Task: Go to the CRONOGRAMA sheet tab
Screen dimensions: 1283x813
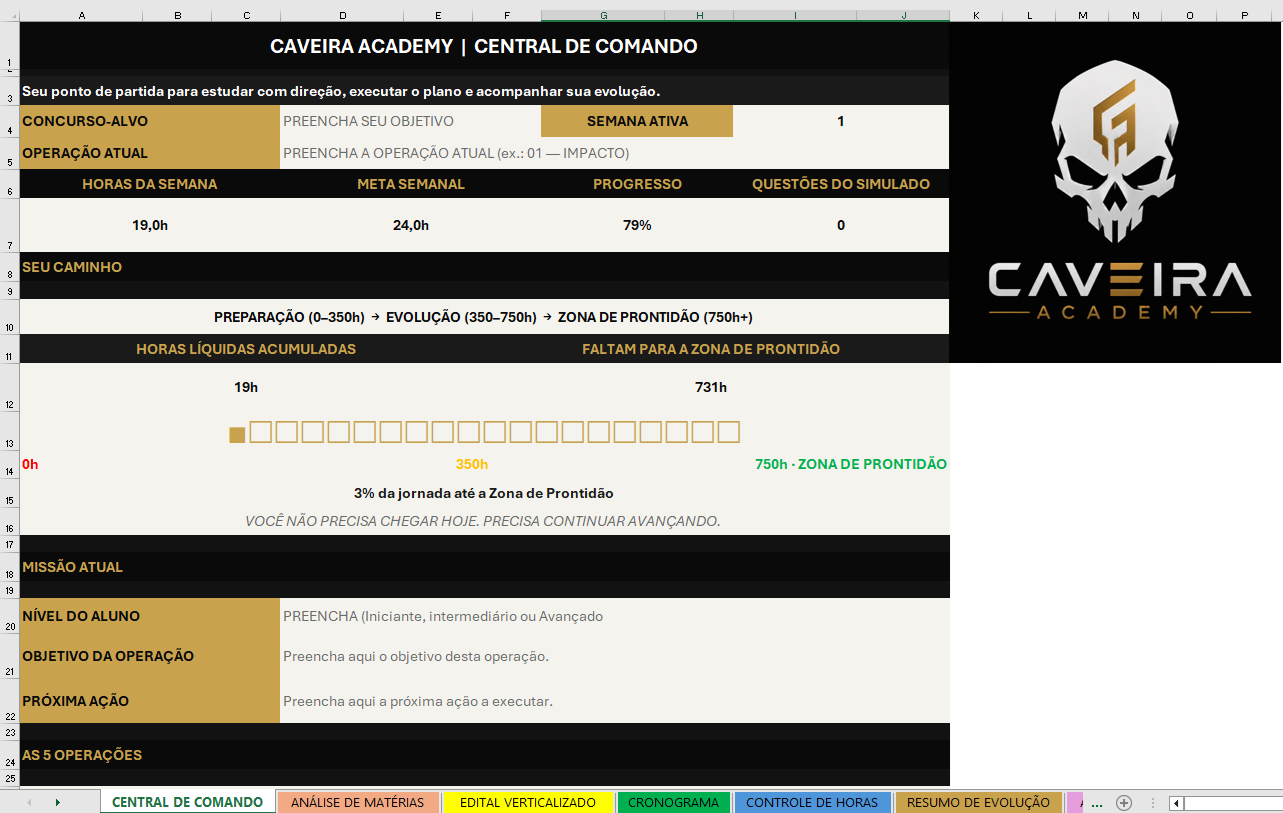Action: coord(673,802)
